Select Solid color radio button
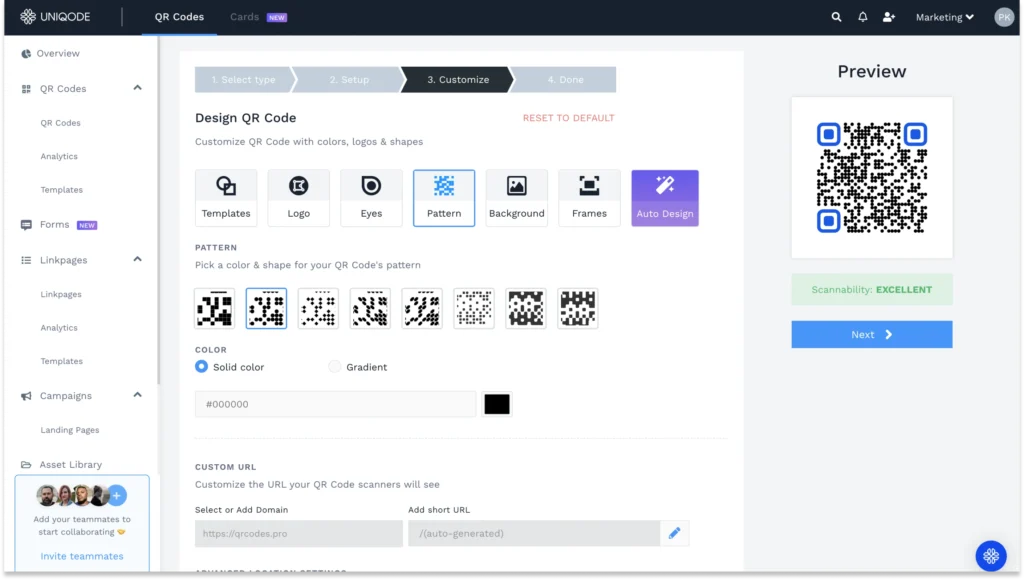Viewport: 1024px width, 580px height. (x=201, y=366)
